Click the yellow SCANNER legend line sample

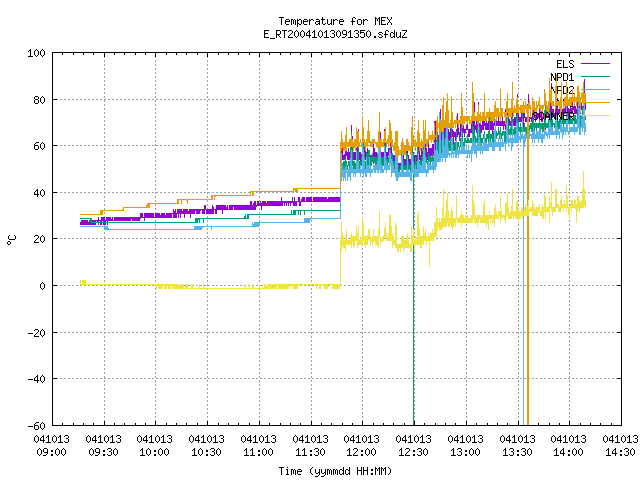[x=595, y=116]
